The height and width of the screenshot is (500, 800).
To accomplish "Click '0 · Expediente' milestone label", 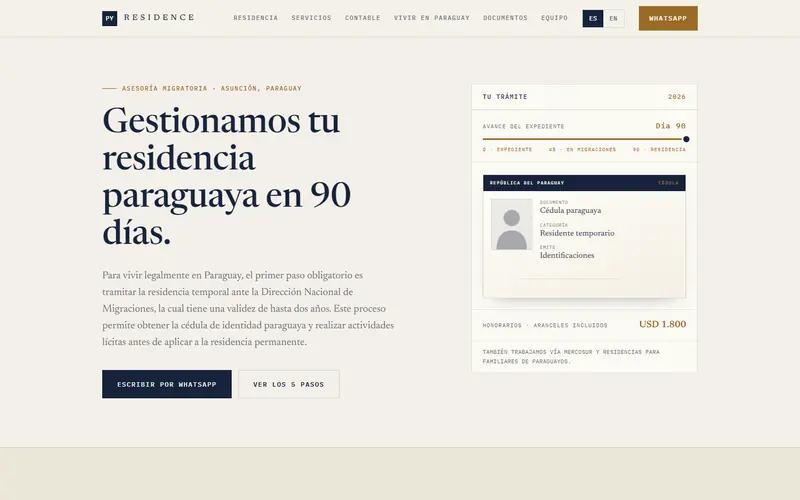I will tap(507, 149).
